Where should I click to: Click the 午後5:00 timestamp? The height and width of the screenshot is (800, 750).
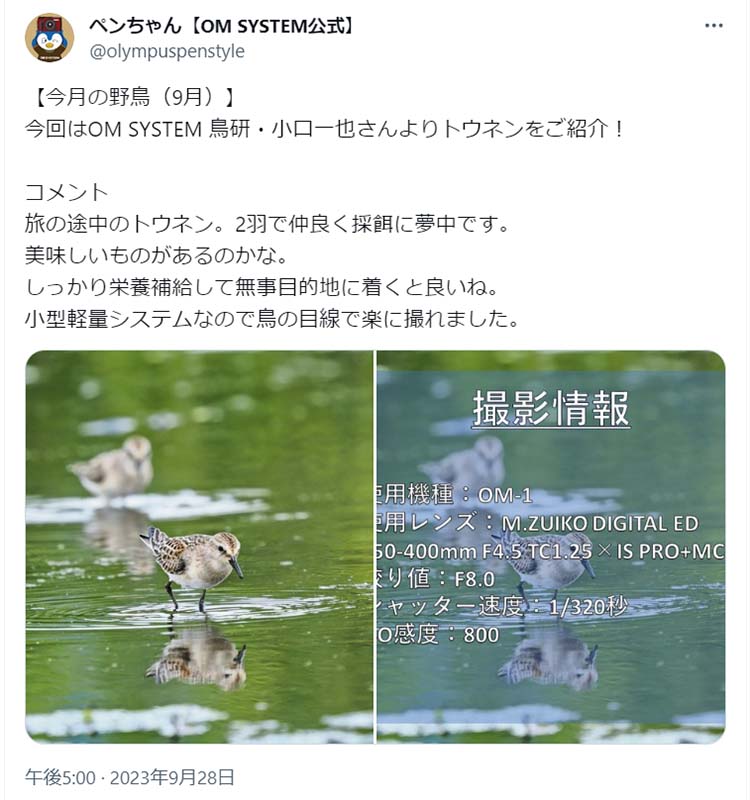click(60, 778)
